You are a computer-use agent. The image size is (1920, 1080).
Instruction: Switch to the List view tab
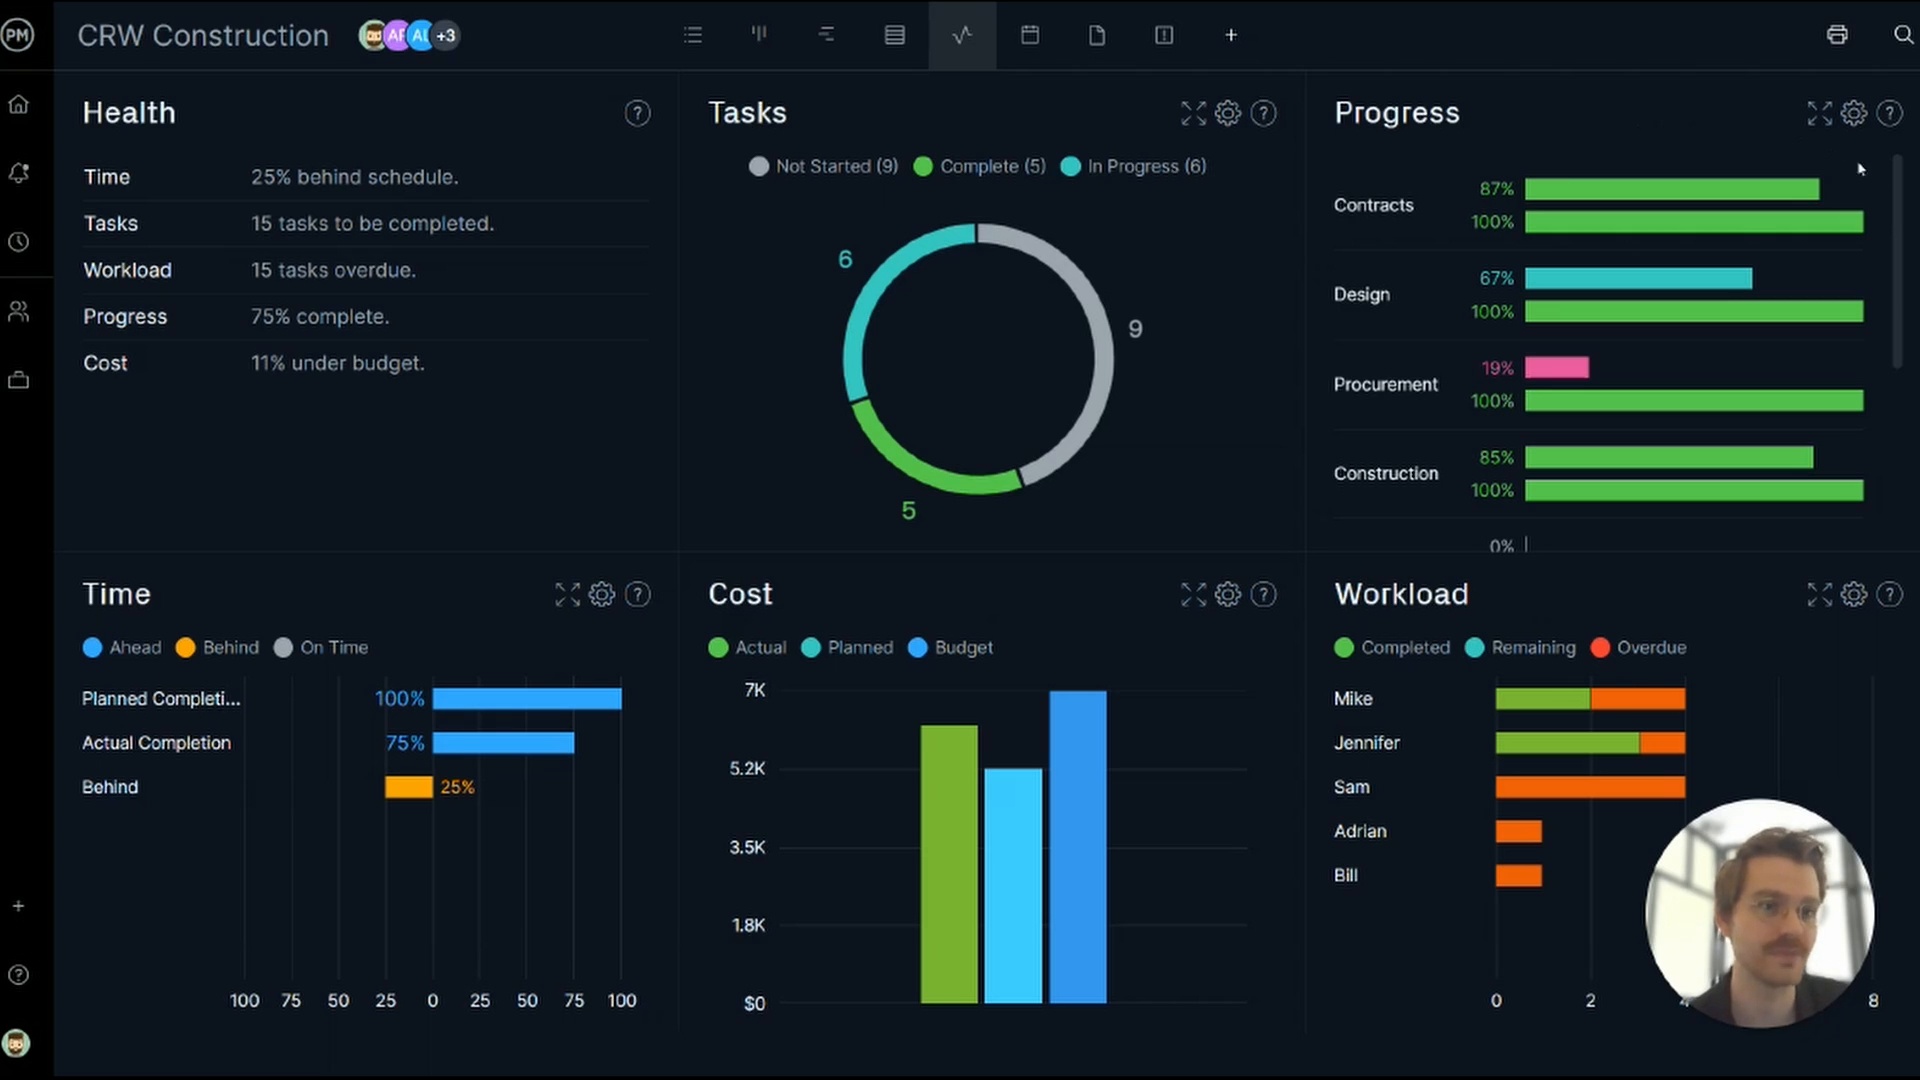pyautogui.click(x=693, y=35)
